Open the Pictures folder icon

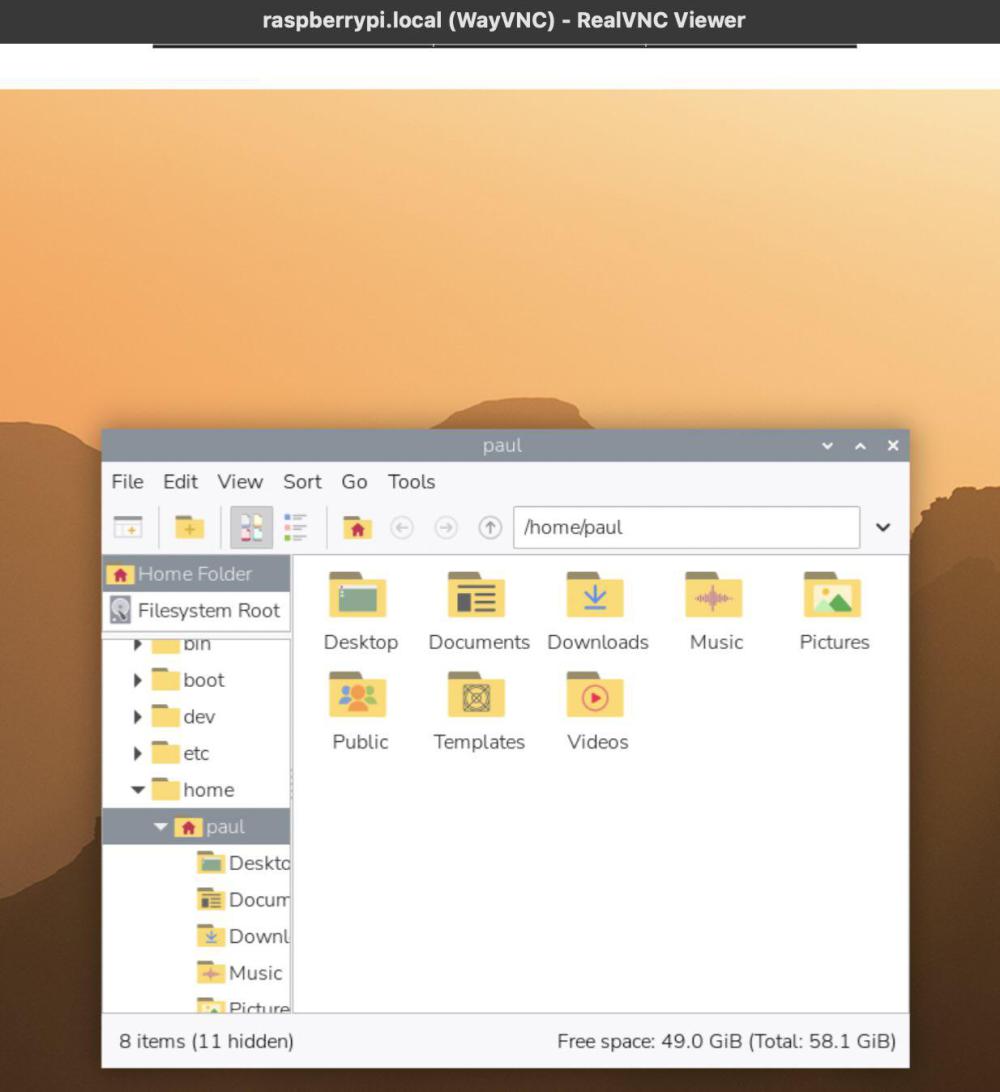click(832, 597)
